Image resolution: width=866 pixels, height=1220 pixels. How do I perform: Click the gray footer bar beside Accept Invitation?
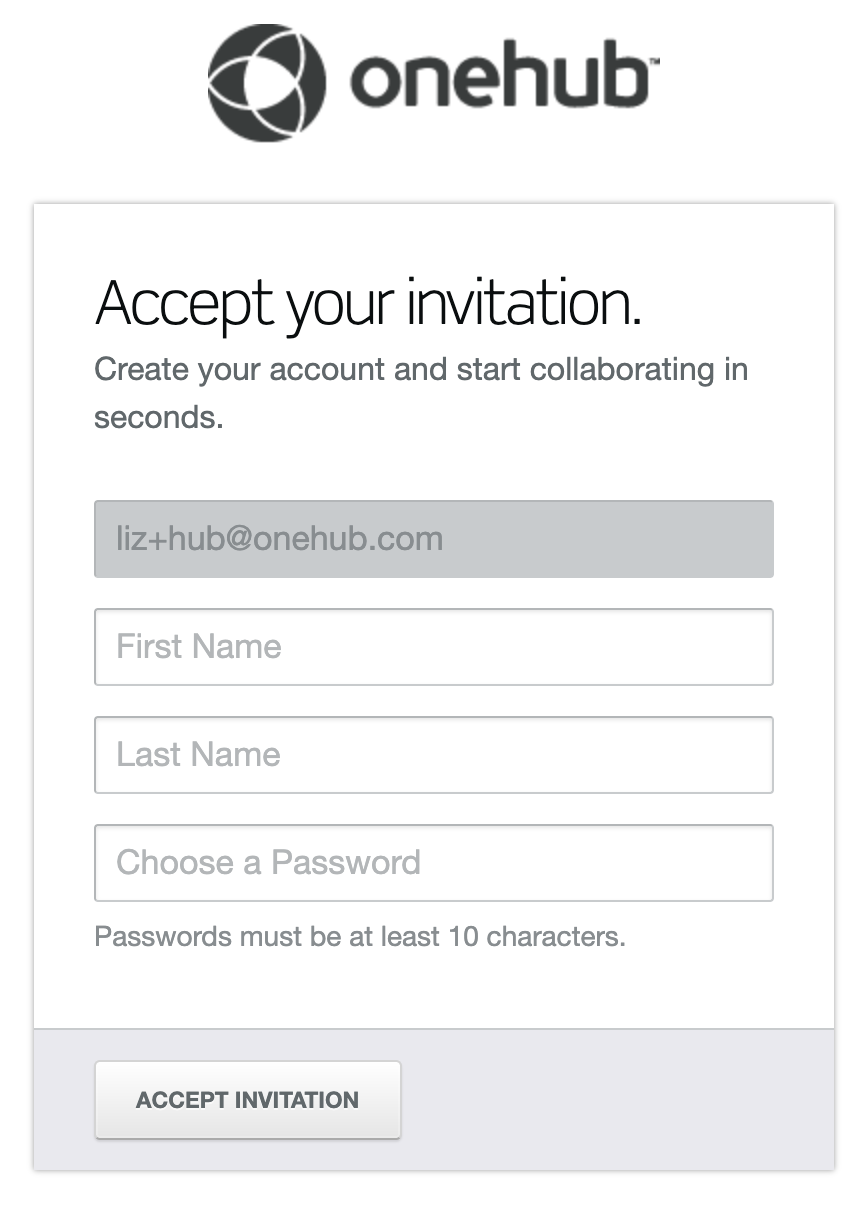pos(617,1100)
